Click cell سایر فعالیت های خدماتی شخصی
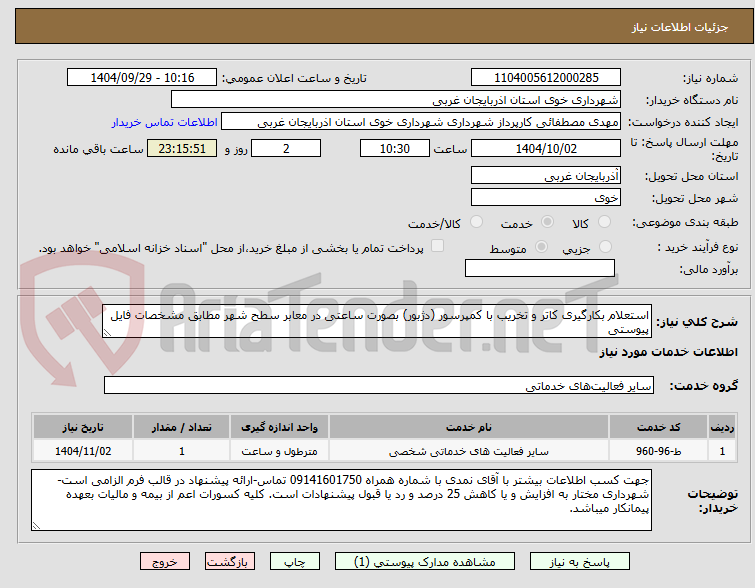The height and width of the screenshot is (588, 755). tap(469, 451)
